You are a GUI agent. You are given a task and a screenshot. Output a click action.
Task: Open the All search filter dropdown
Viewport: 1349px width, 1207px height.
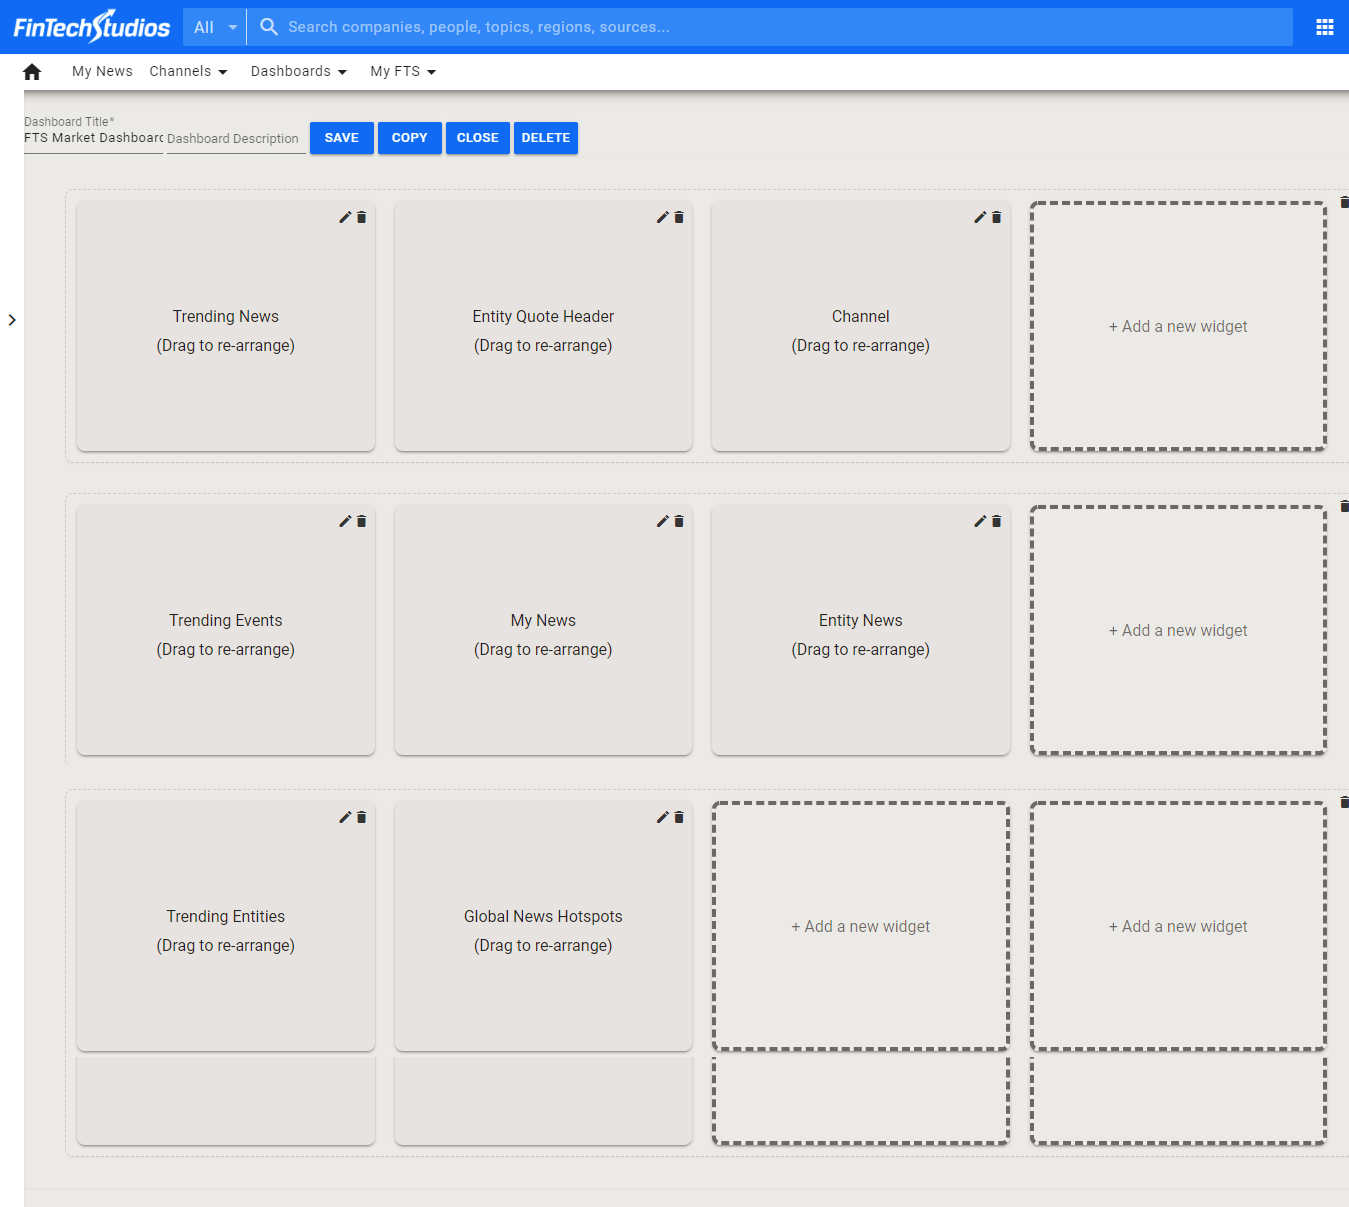(x=215, y=27)
